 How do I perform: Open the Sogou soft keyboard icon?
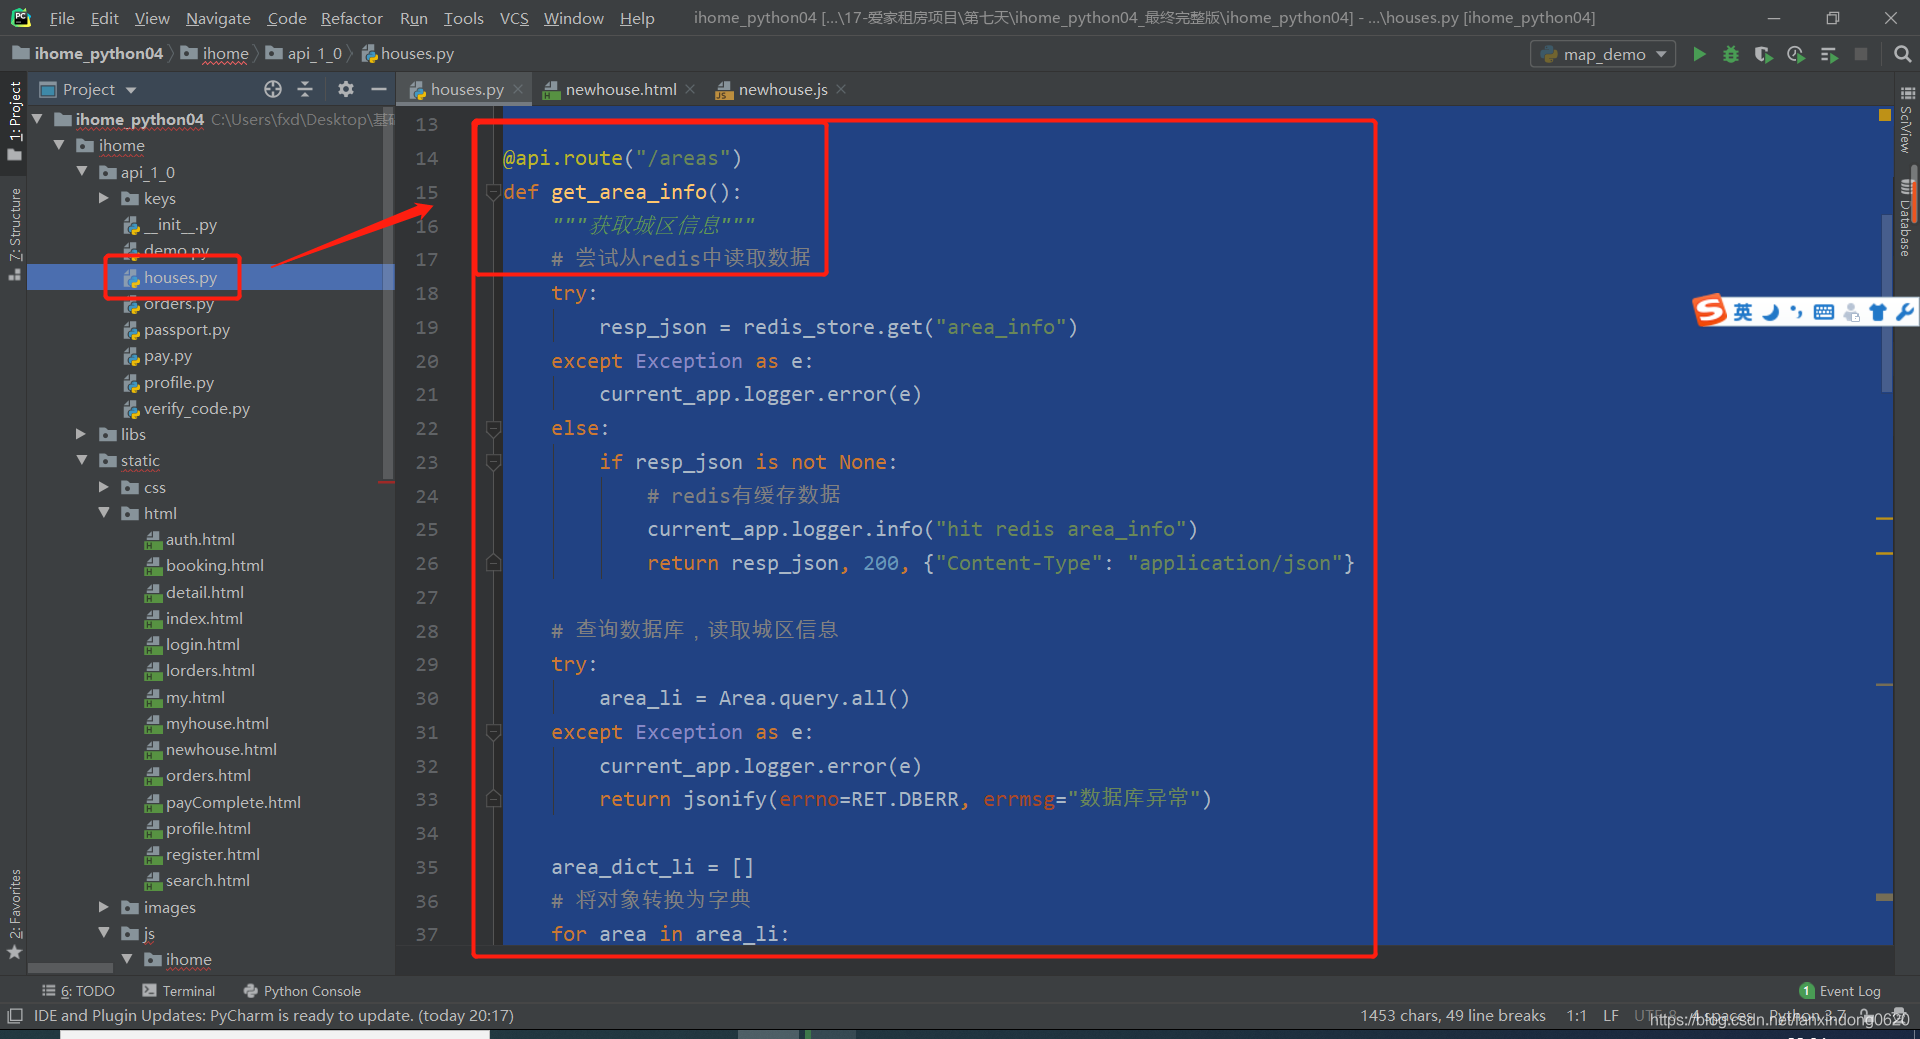coord(1824,312)
